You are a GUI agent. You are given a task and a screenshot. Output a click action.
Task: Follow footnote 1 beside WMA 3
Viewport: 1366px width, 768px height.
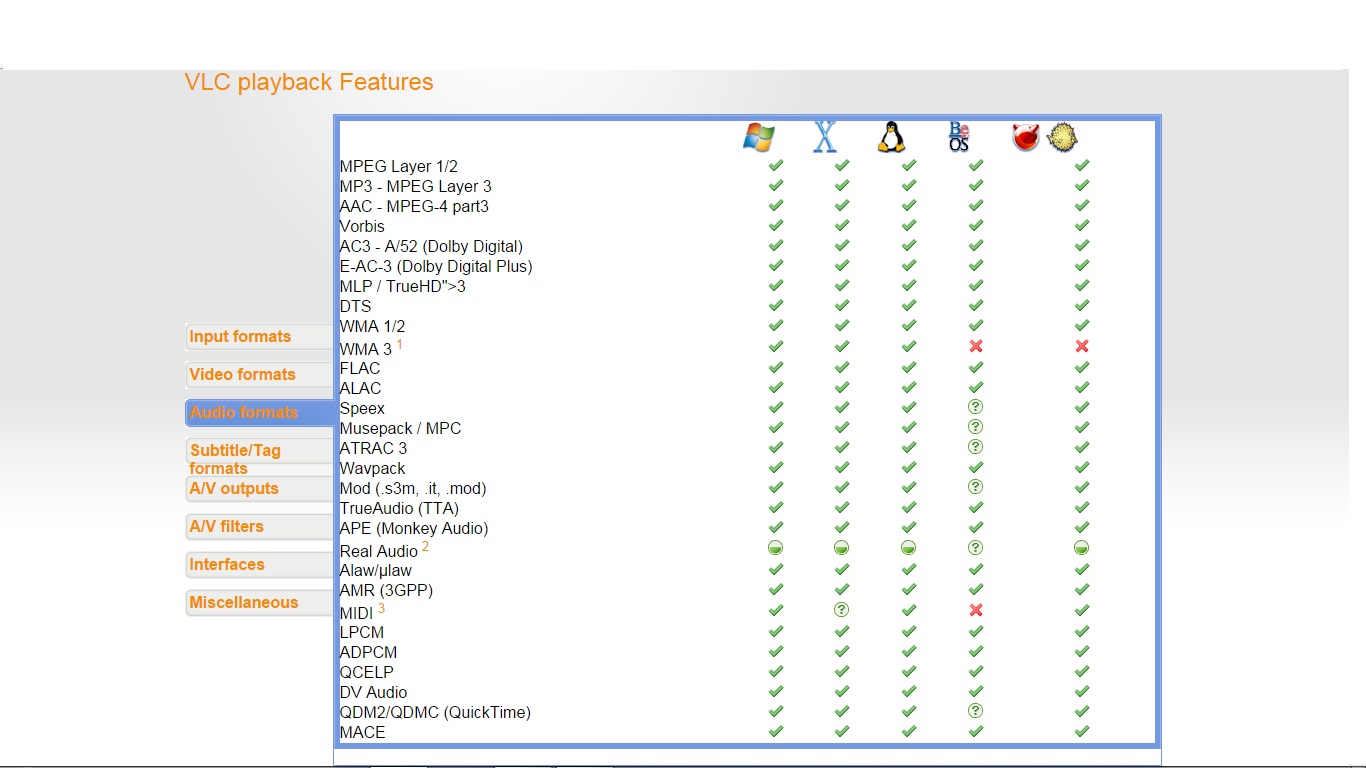400,344
